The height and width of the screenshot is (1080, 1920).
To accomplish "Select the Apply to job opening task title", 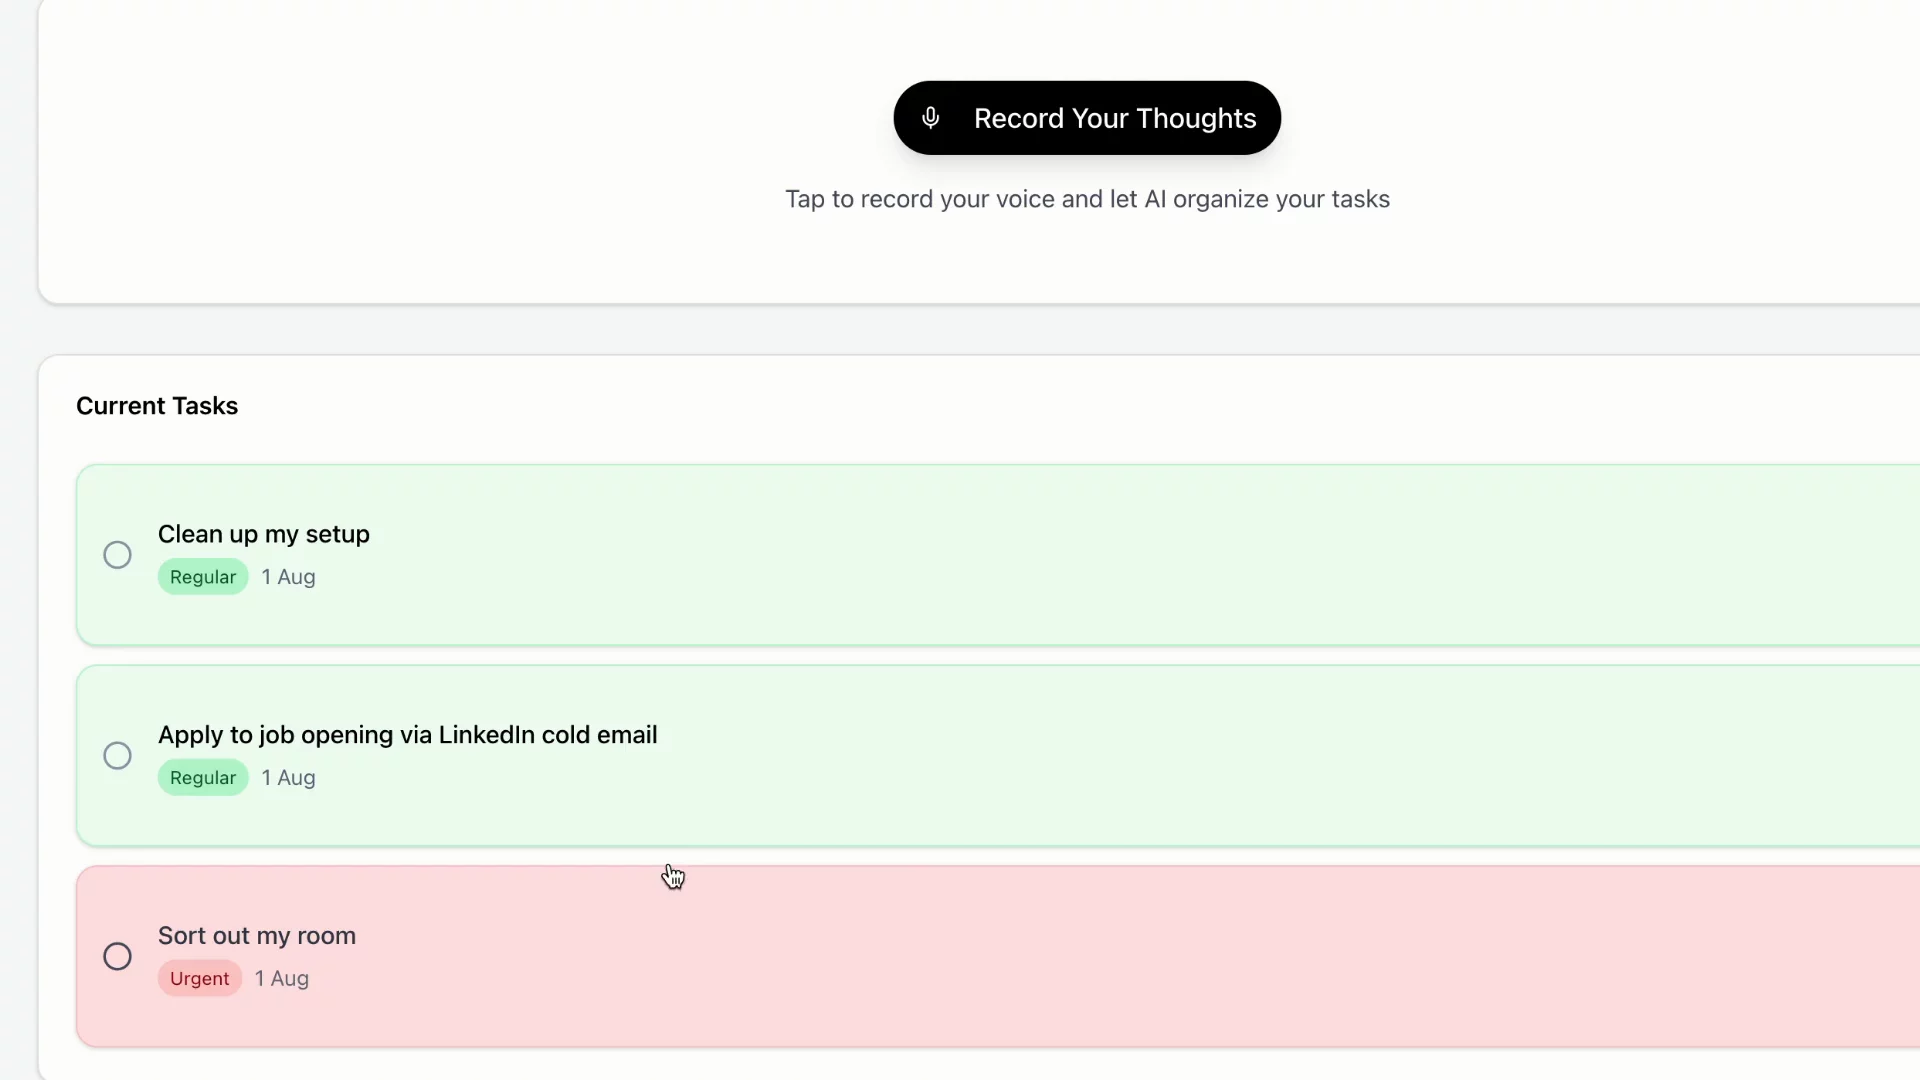I will coord(407,735).
